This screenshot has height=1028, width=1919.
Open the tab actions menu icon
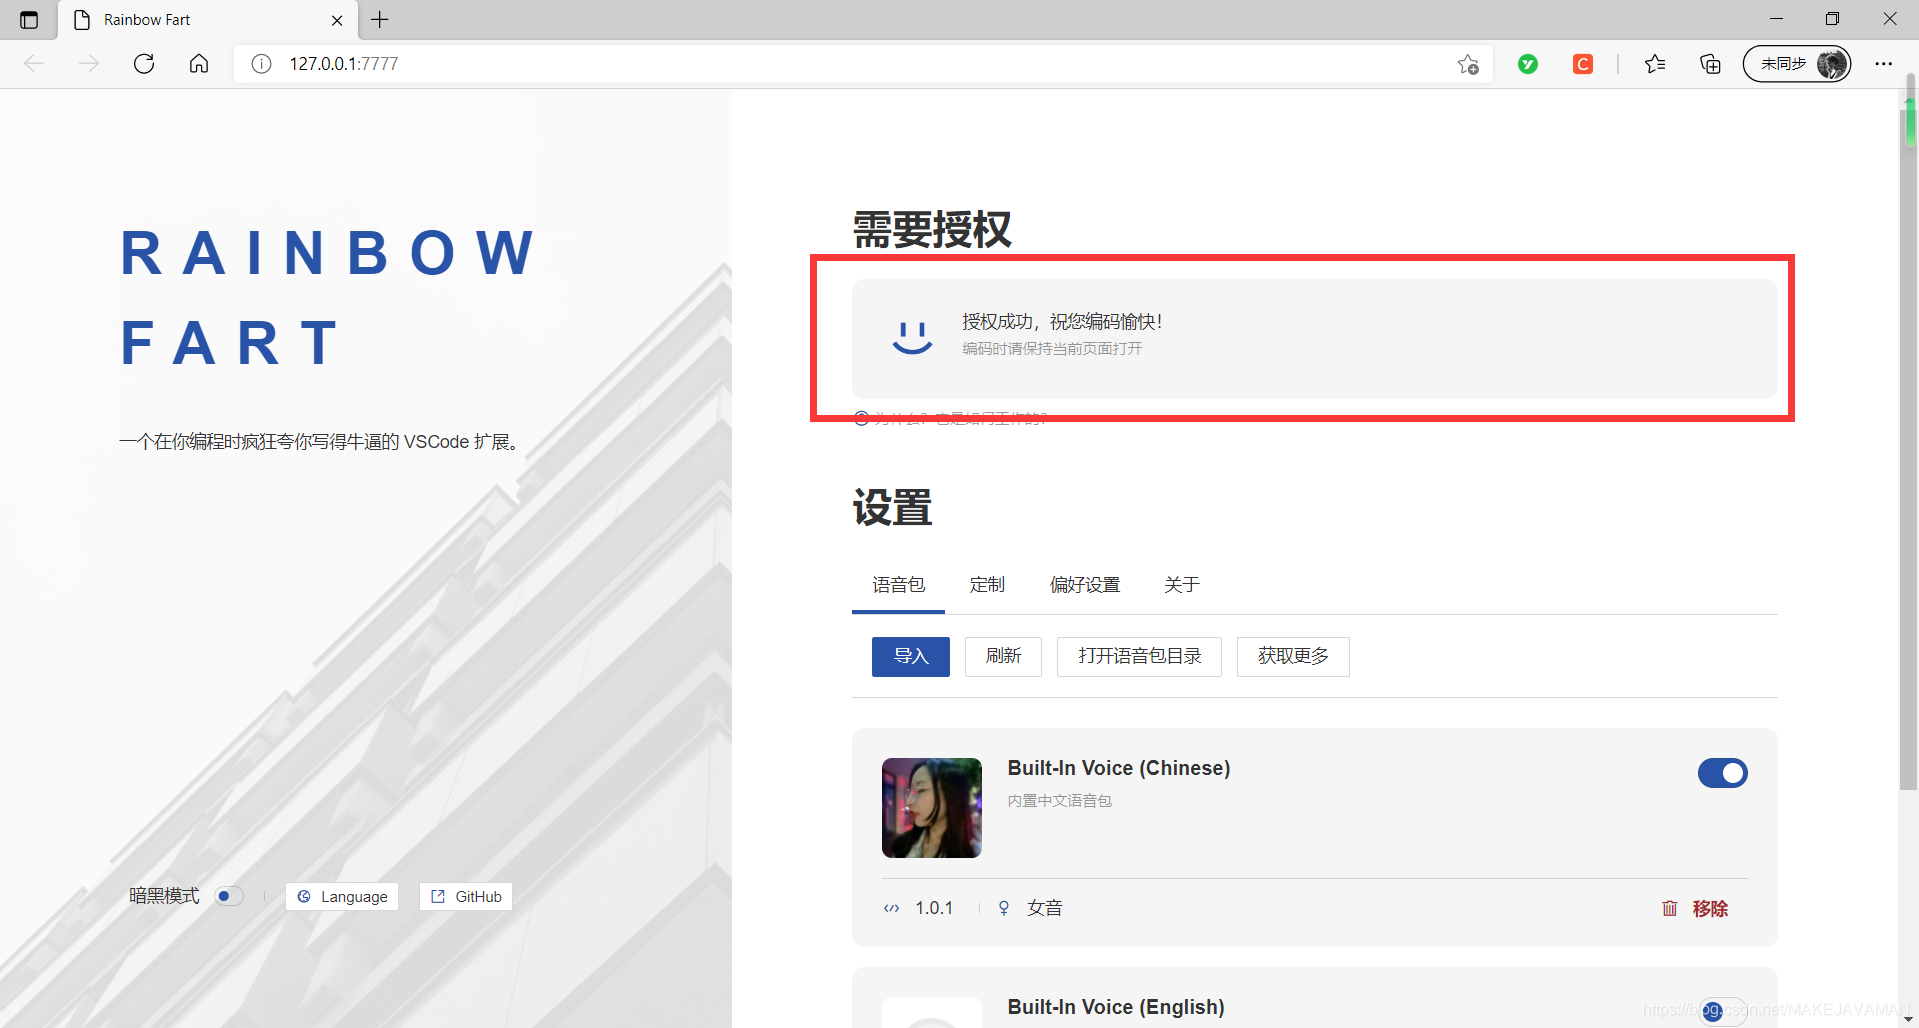(x=29, y=20)
